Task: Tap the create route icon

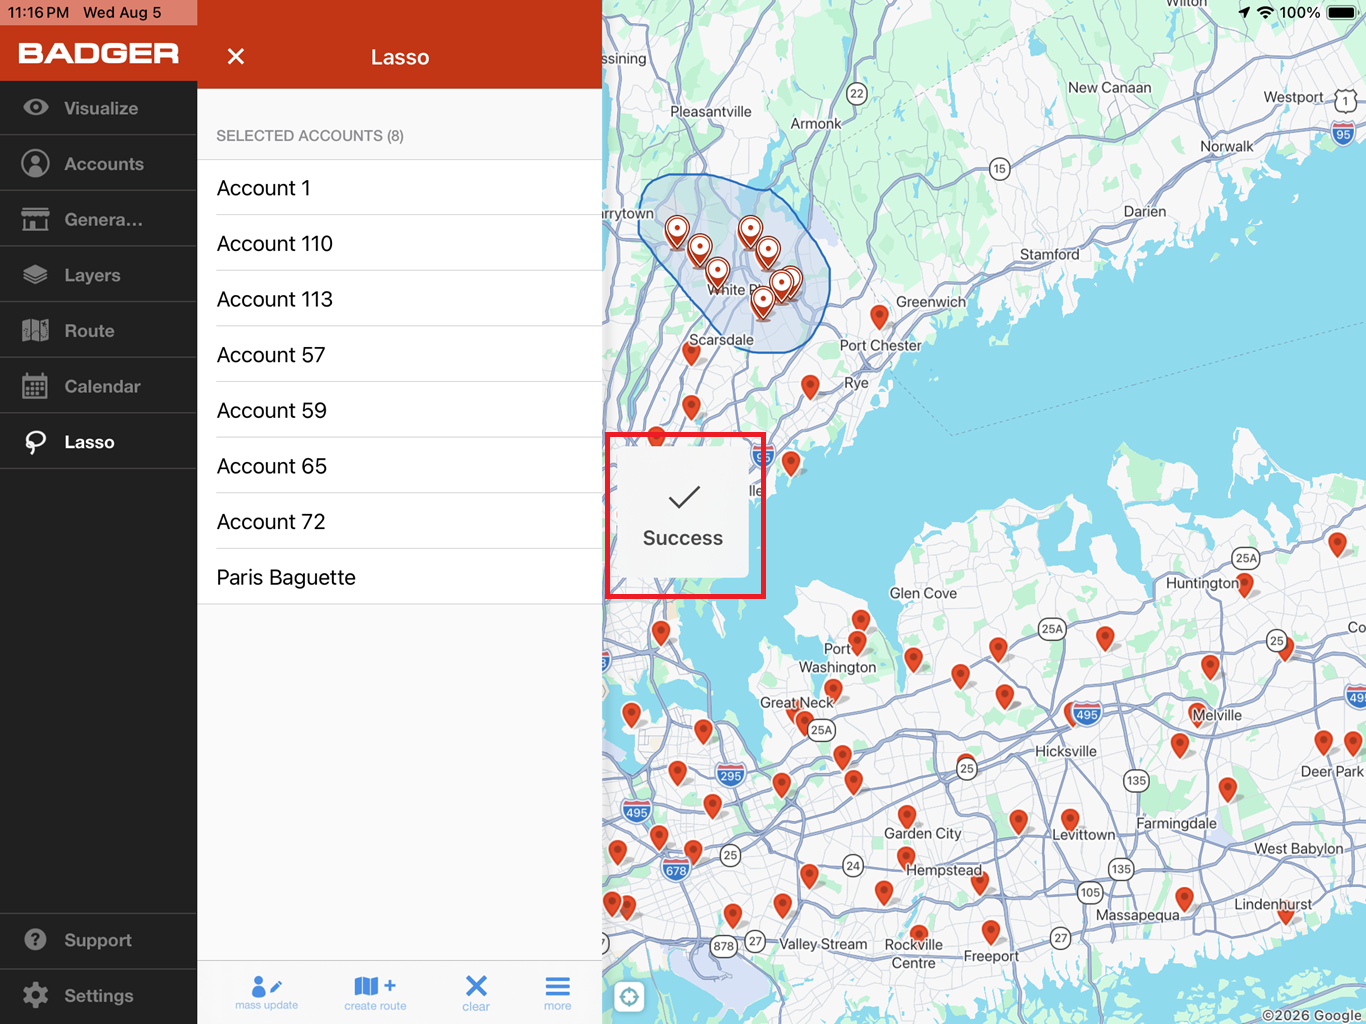Action: 375,993
